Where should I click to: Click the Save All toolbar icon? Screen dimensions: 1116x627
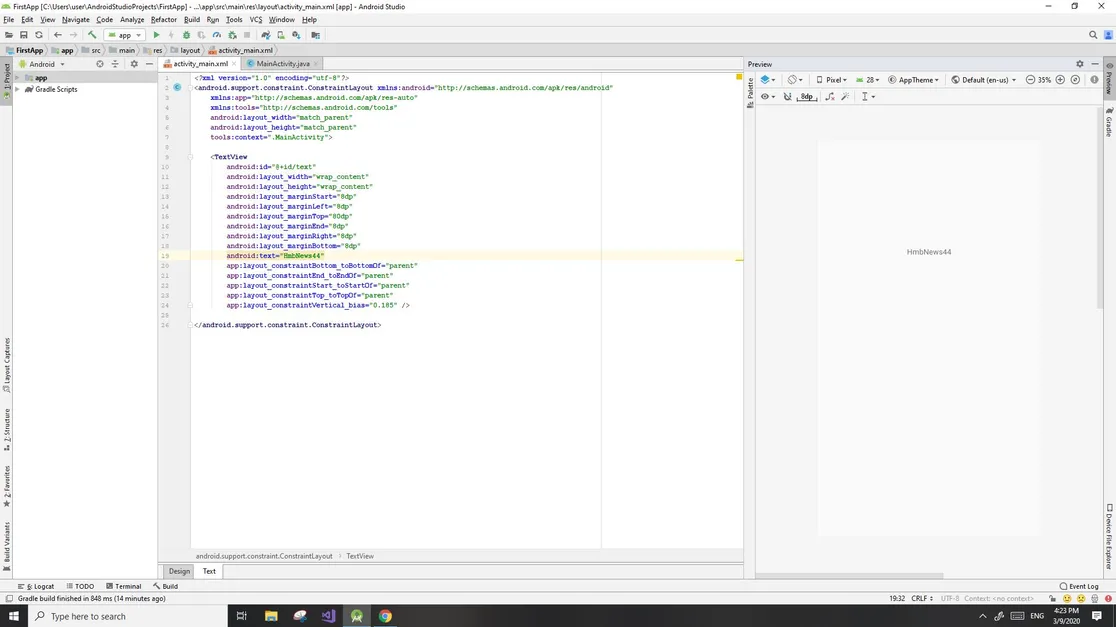[x=23, y=35]
